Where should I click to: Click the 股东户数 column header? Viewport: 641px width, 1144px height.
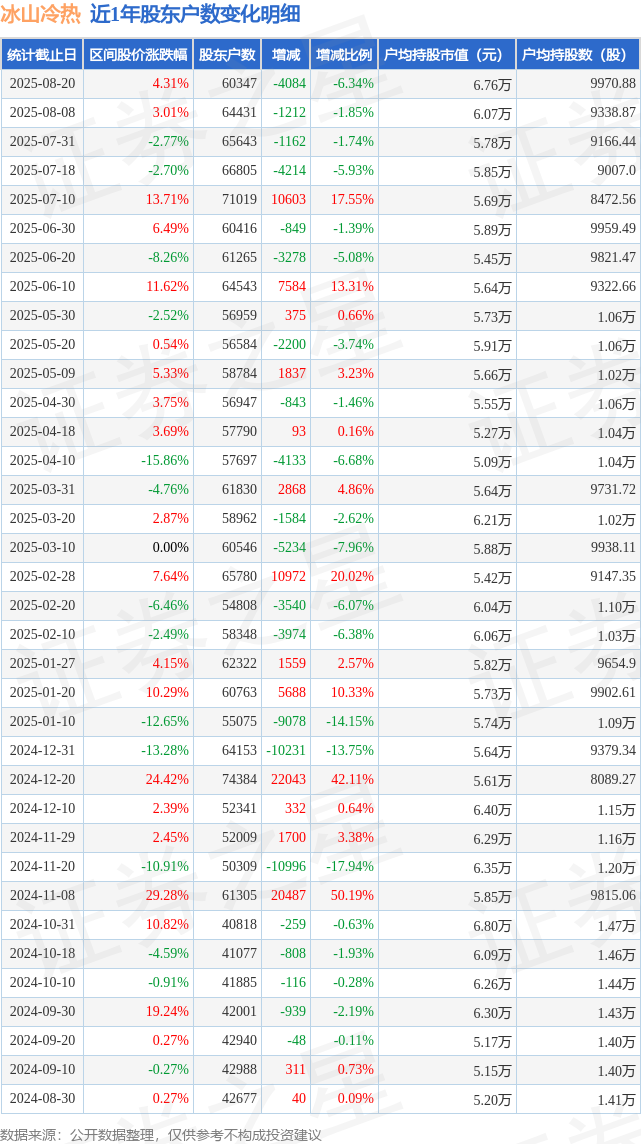click(x=228, y=54)
